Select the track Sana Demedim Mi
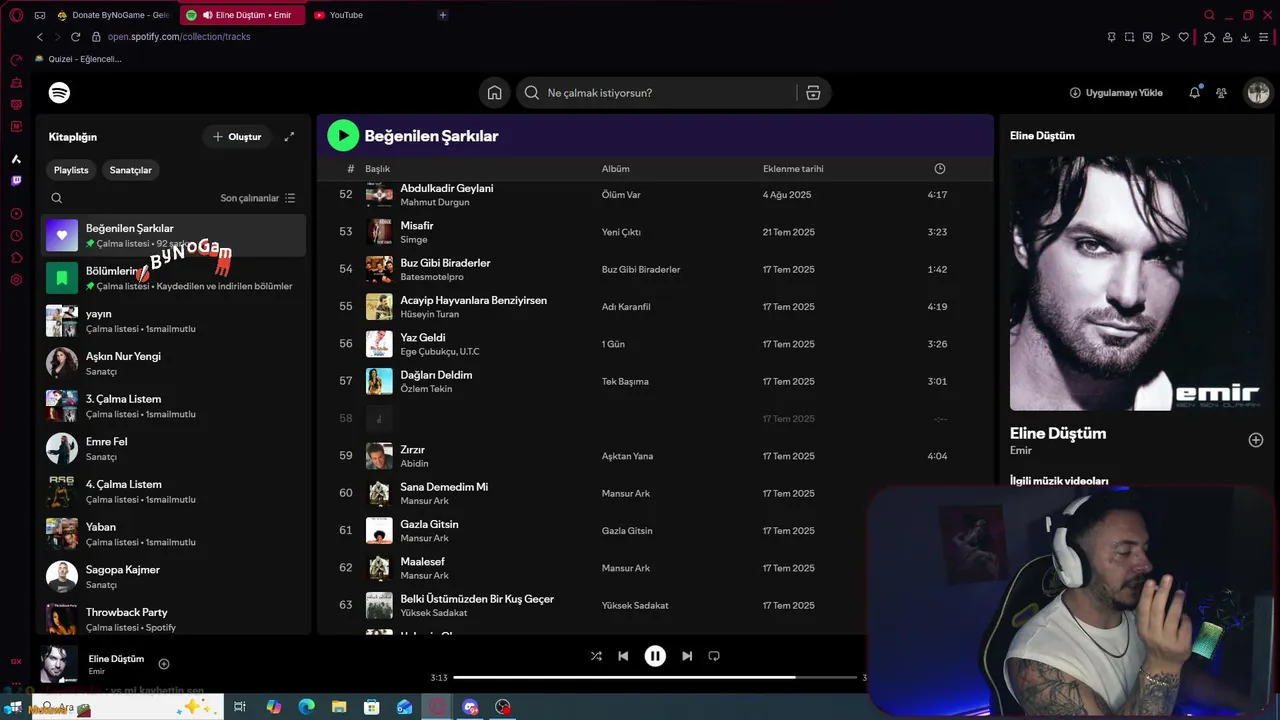Image resolution: width=1280 pixels, height=720 pixels. [444, 487]
